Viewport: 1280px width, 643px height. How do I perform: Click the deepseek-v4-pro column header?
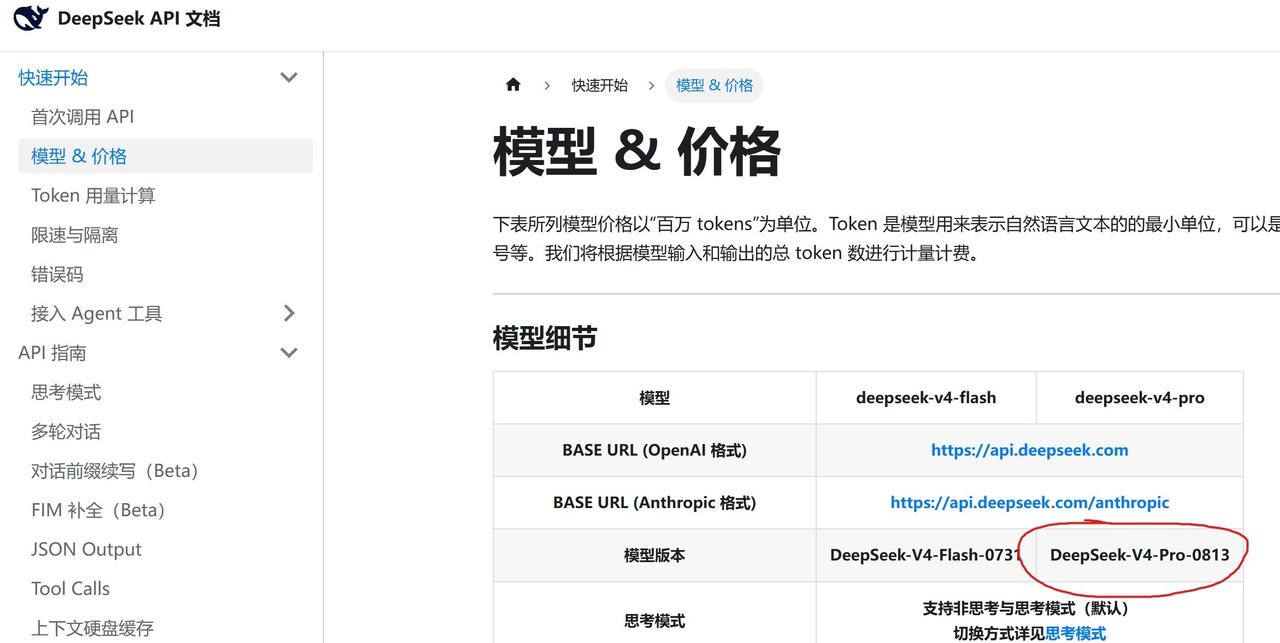pyautogui.click(x=1139, y=397)
